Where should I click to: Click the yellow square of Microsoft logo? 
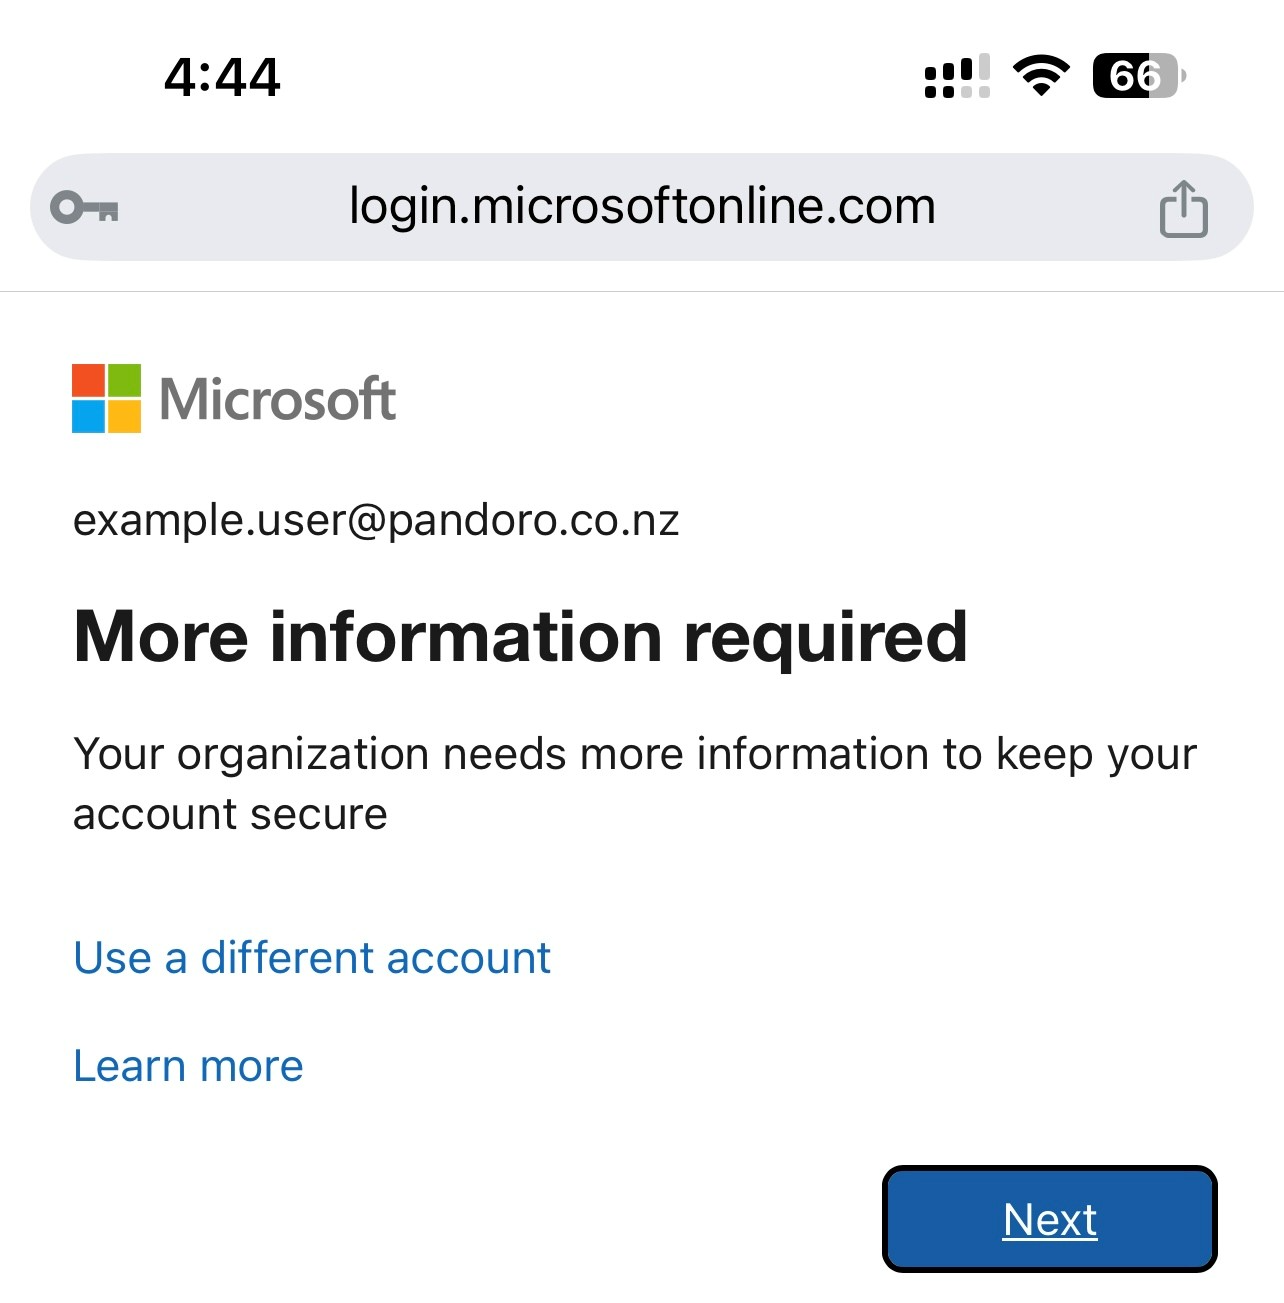124,416
